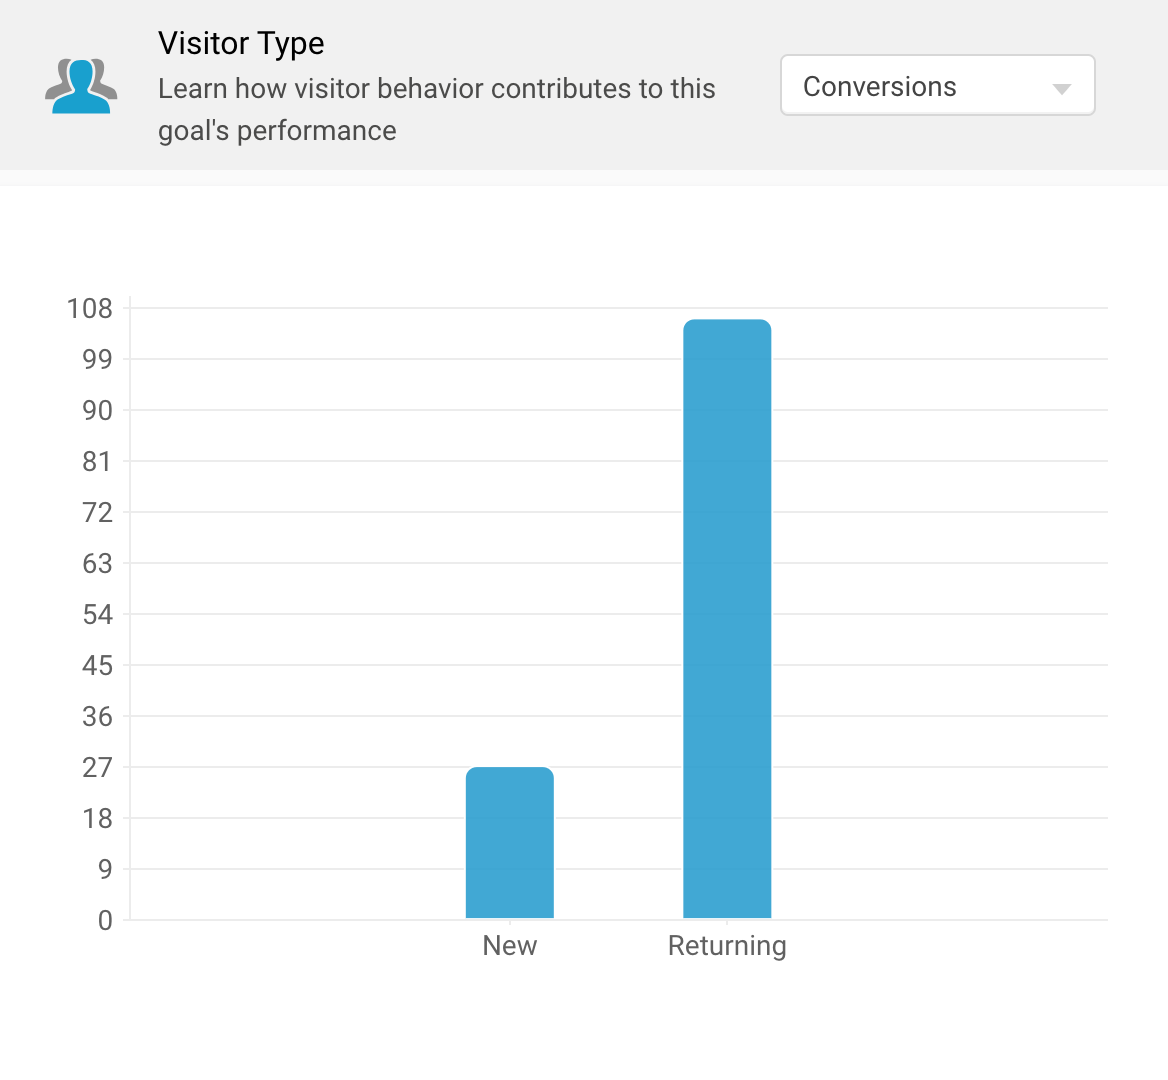Click the 63 y-axis label
The height and width of the screenshot is (1080, 1168).
(x=97, y=564)
